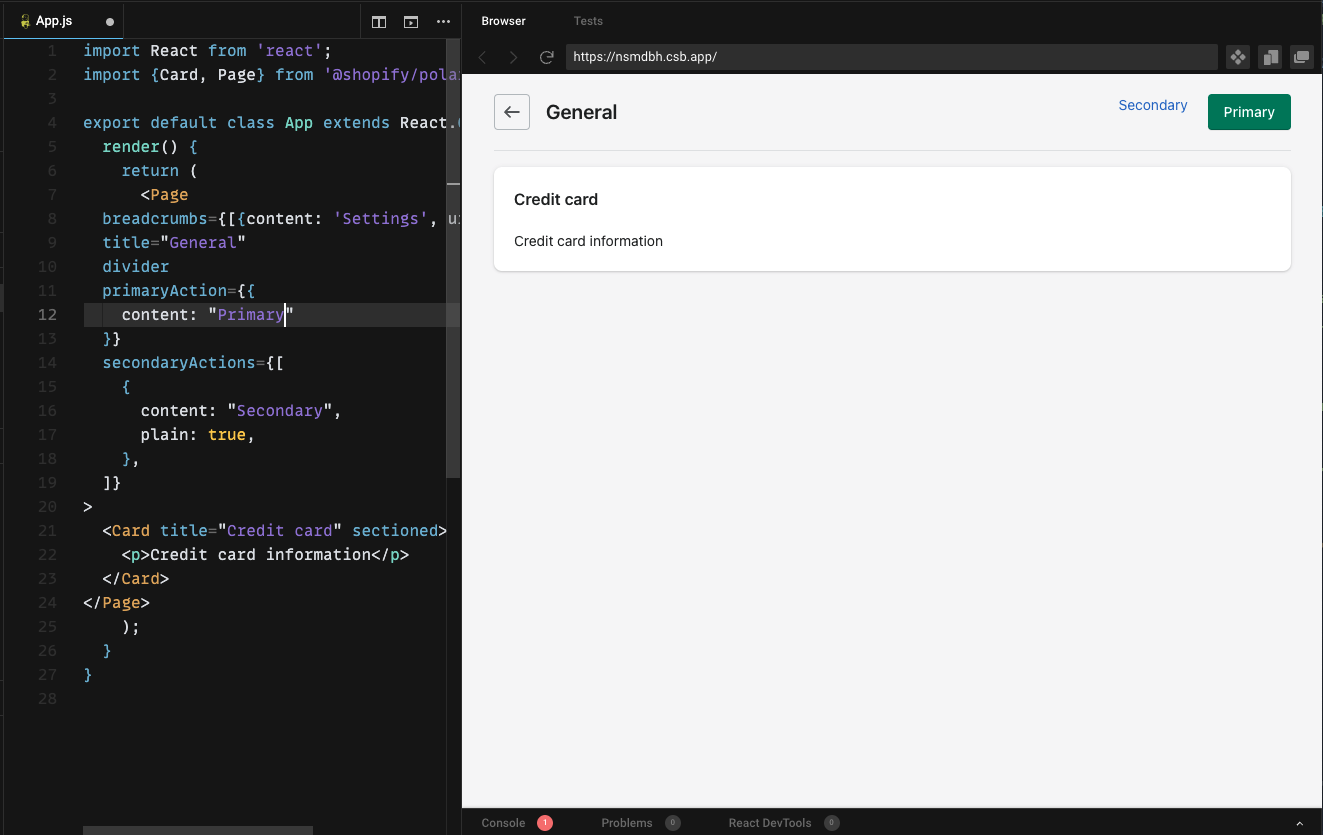Click the preview URL address field

(x=891, y=57)
